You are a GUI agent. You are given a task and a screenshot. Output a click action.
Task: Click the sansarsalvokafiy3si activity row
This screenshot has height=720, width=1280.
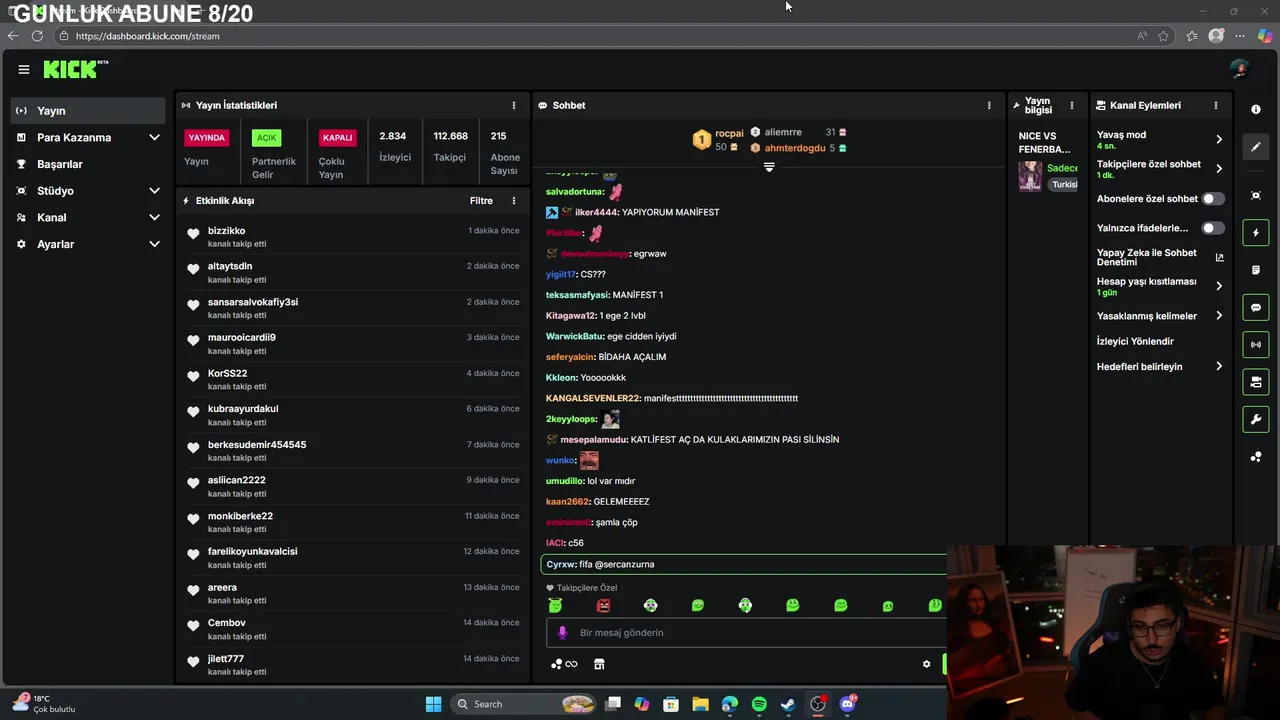coord(352,307)
